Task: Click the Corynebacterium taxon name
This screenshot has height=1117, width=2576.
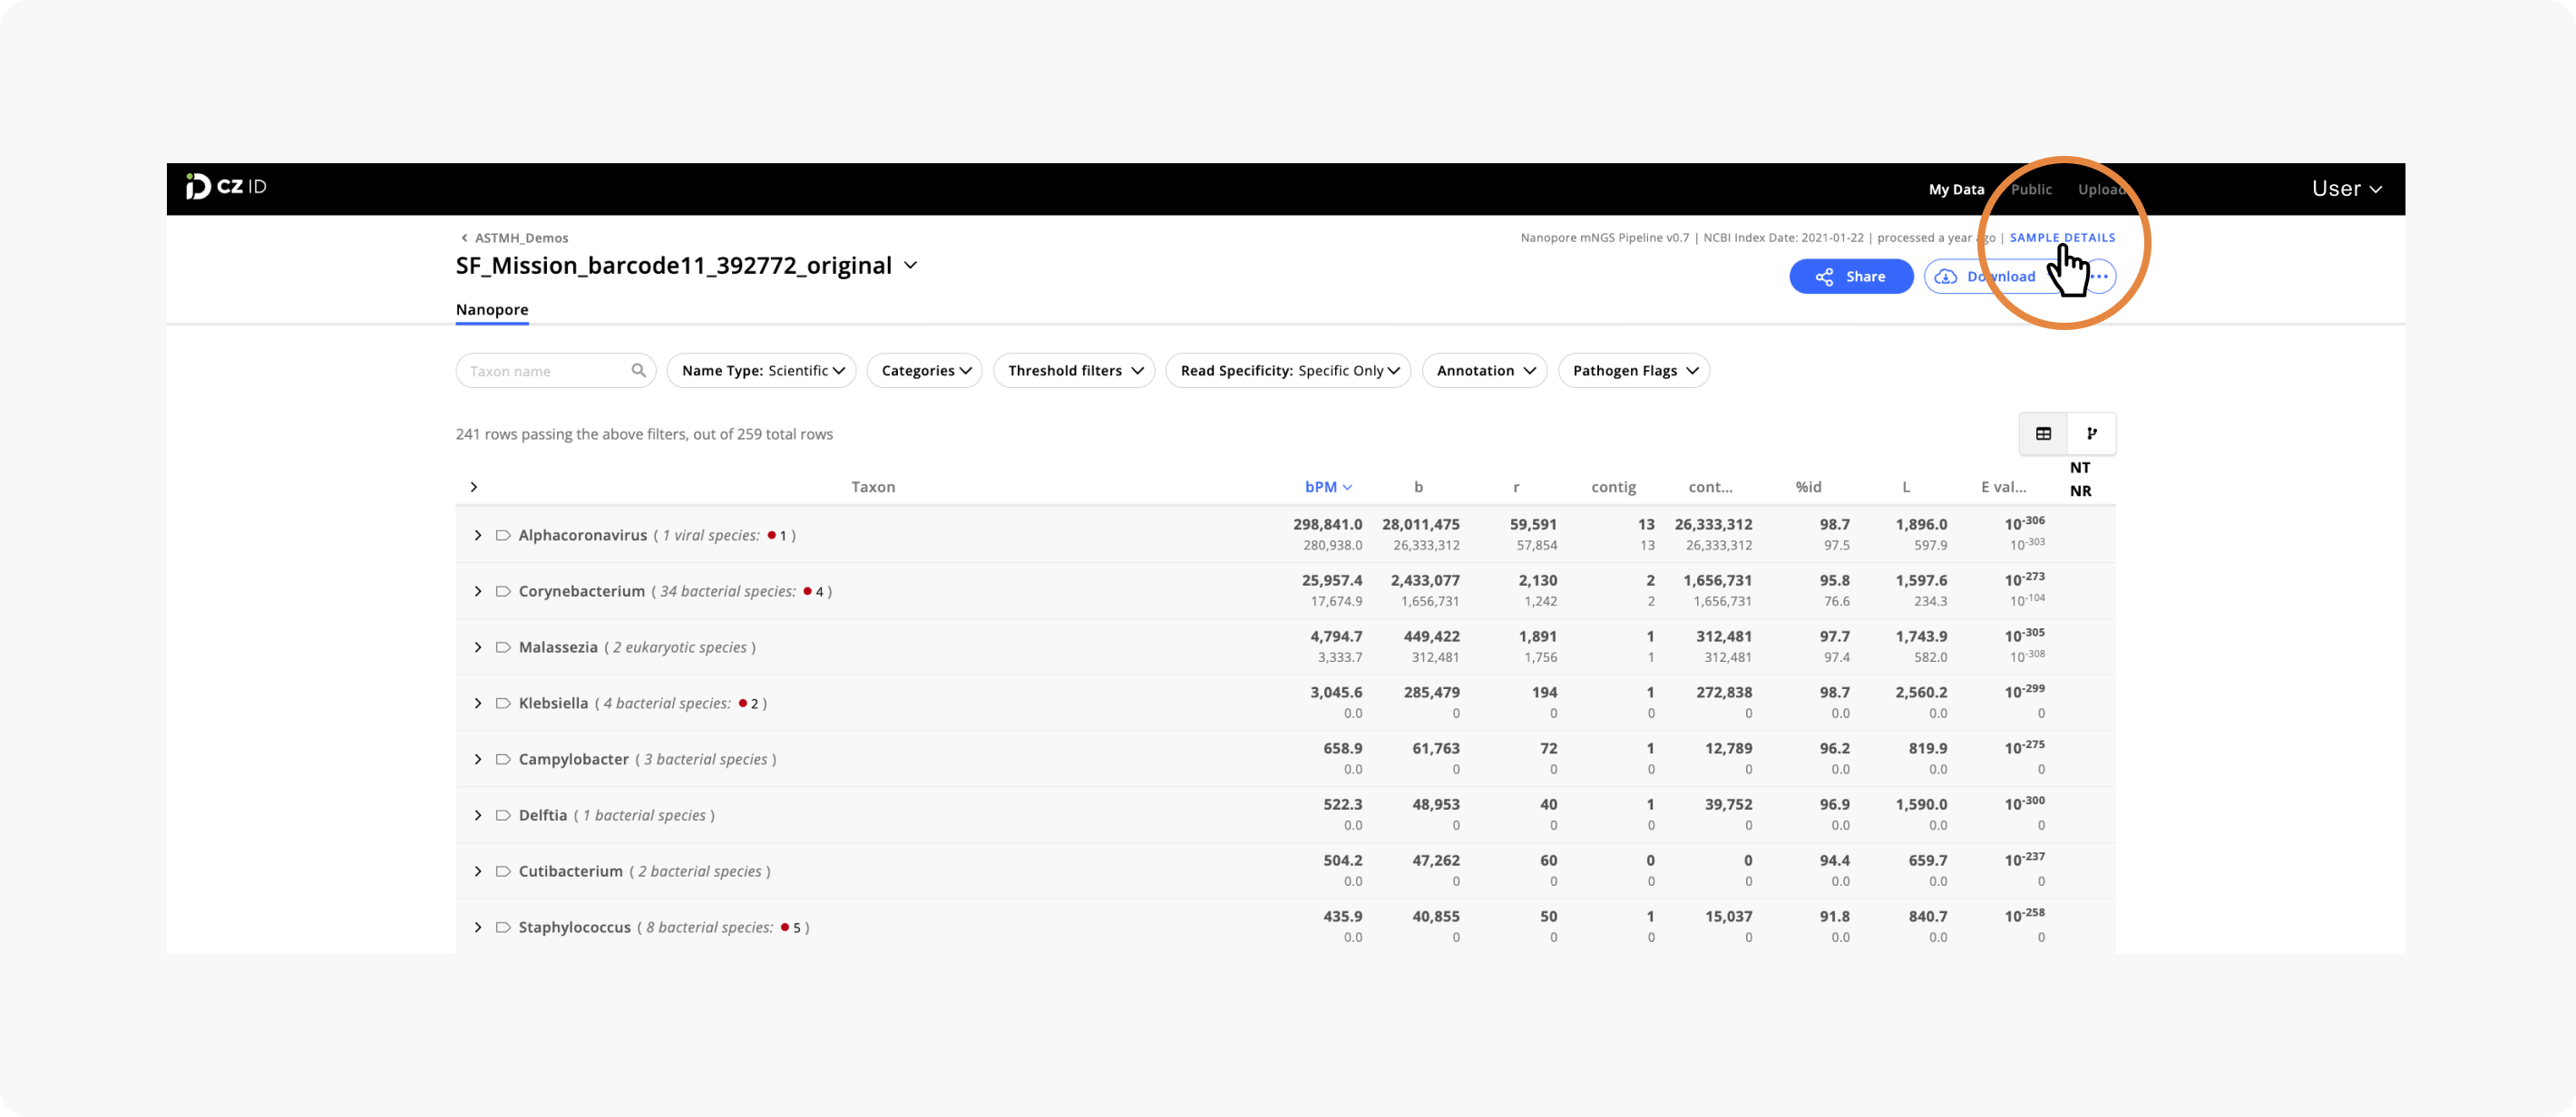Action: coord(582,591)
